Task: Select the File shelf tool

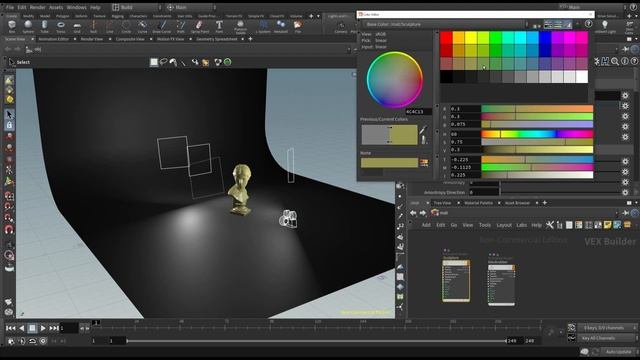Action: (x=298, y=27)
